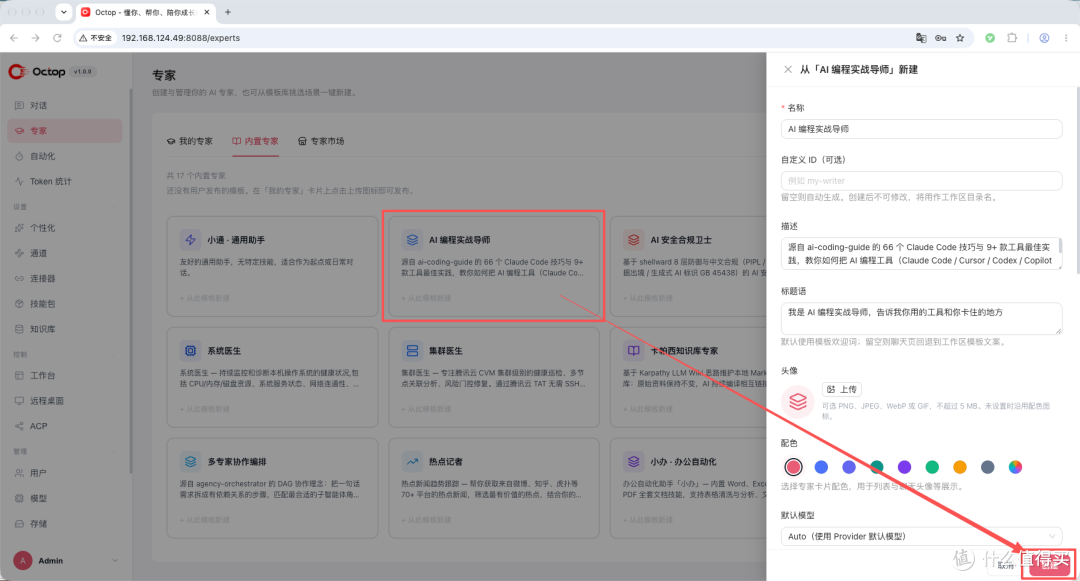1080x581 pixels.
Task: Open the browser tab search dropdown
Action: click(63, 12)
